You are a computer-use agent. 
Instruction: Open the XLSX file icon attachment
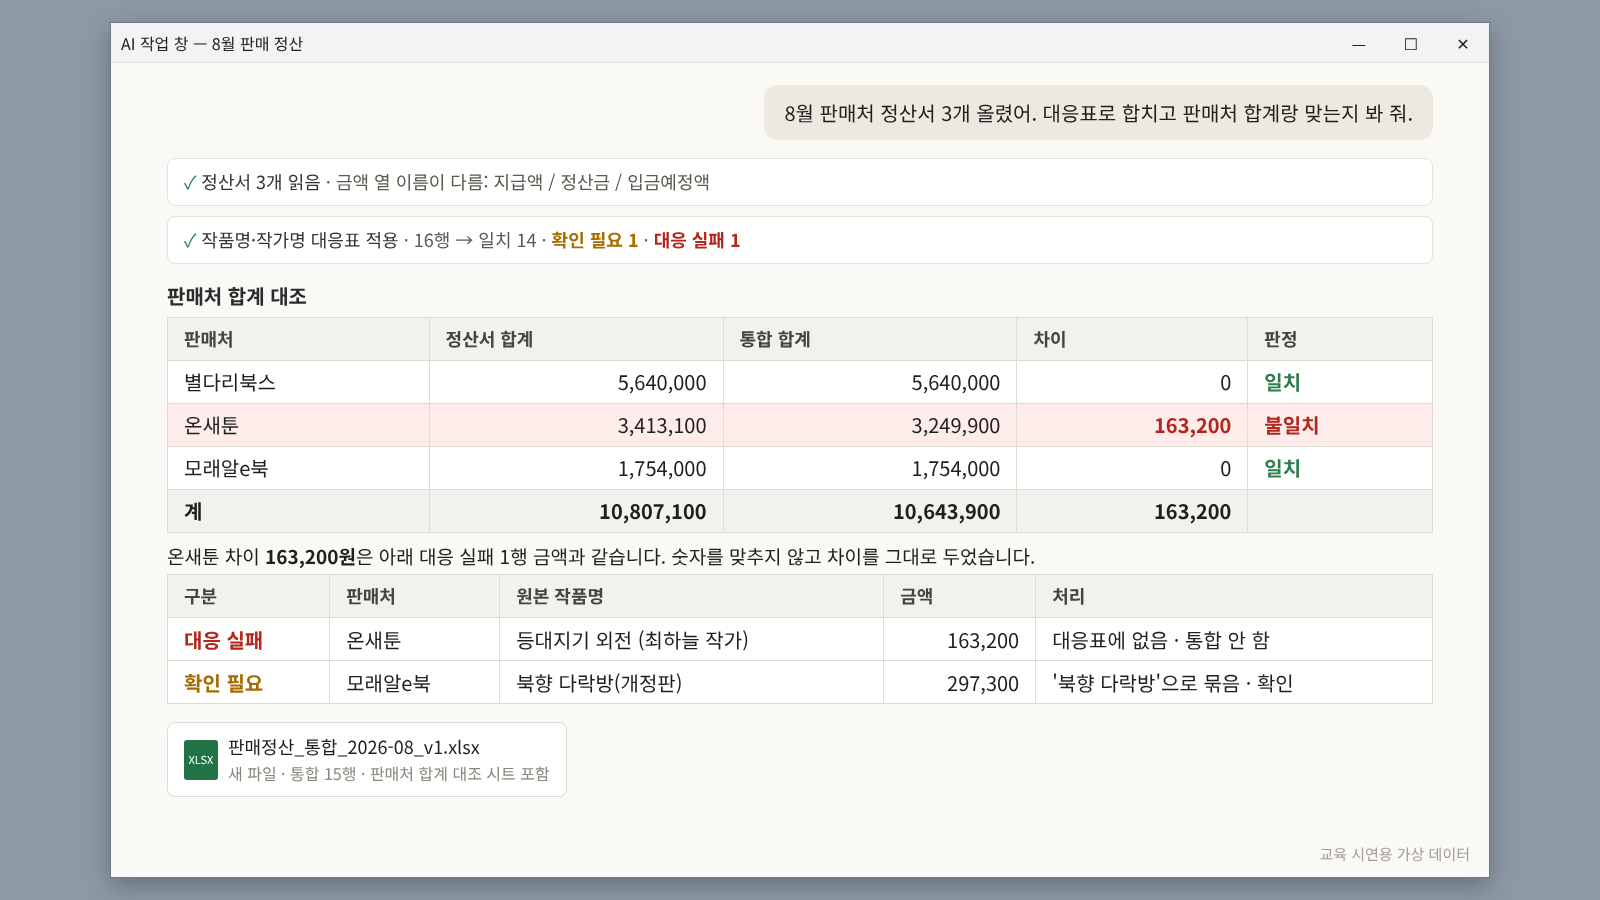(x=201, y=760)
